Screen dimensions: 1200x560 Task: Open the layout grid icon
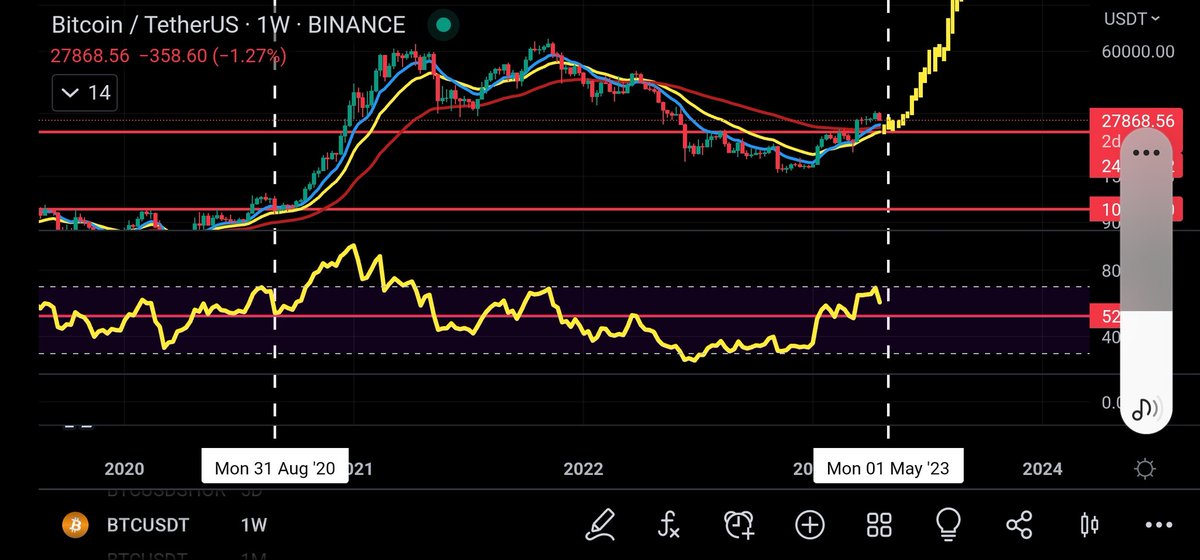click(x=879, y=523)
